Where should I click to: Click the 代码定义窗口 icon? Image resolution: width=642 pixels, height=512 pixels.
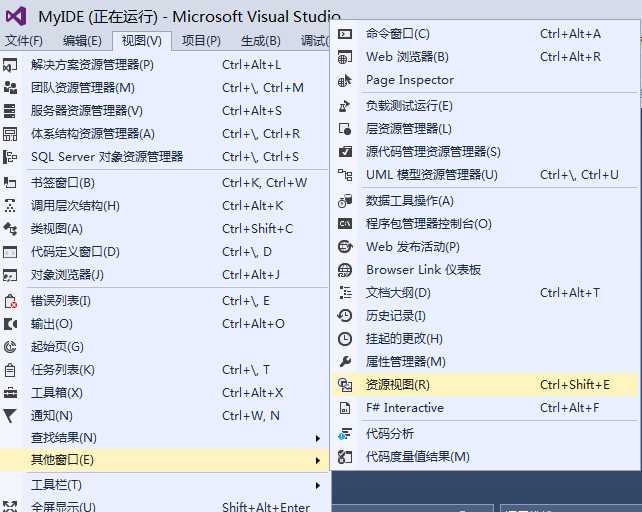pyautogui.click(x=10, y=252)
